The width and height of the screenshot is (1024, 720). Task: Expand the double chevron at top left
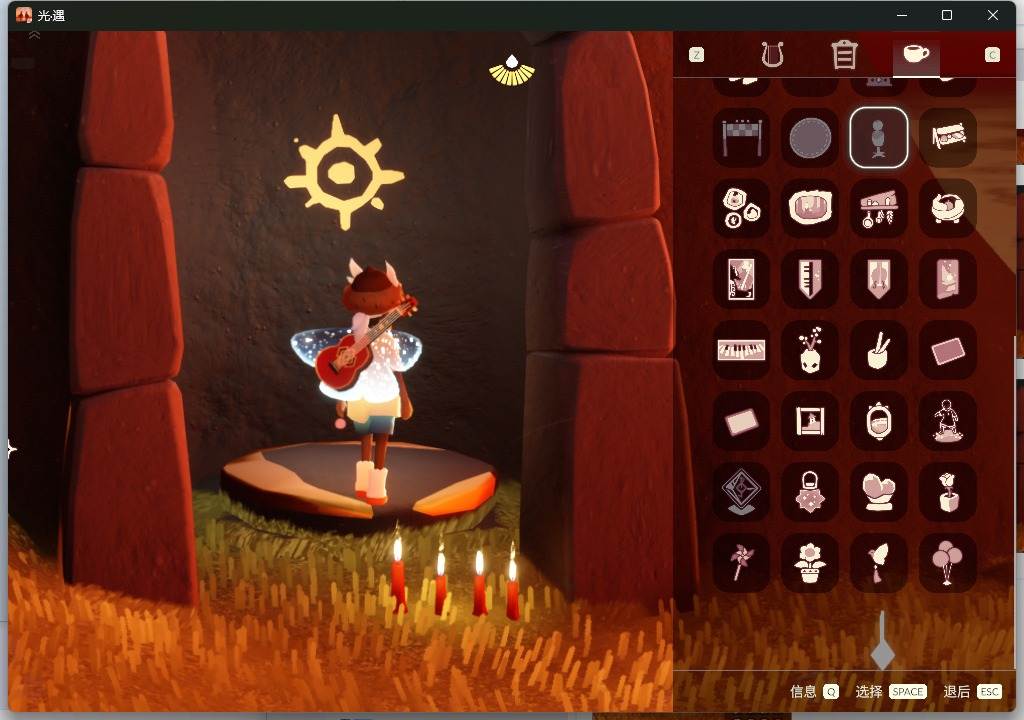35,35
